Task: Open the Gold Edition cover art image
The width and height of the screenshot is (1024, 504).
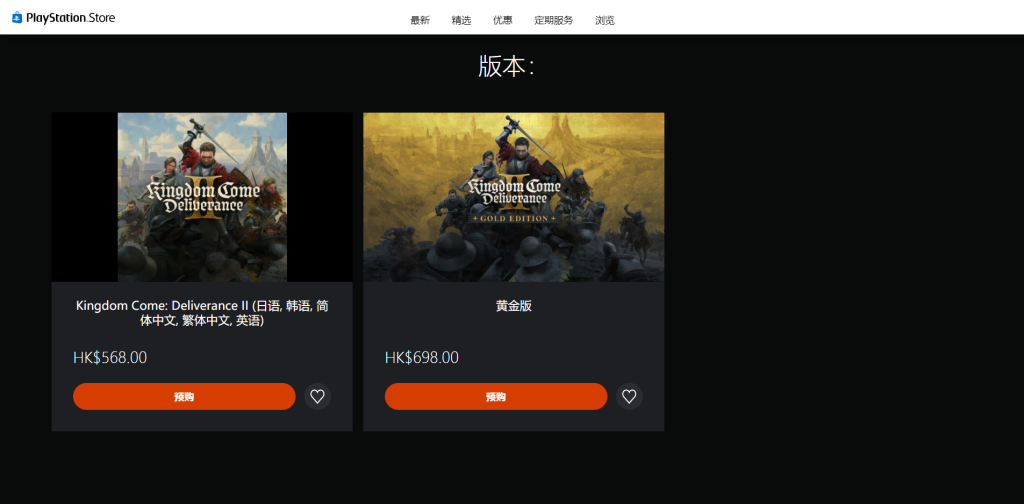Action: pos(514,197)
